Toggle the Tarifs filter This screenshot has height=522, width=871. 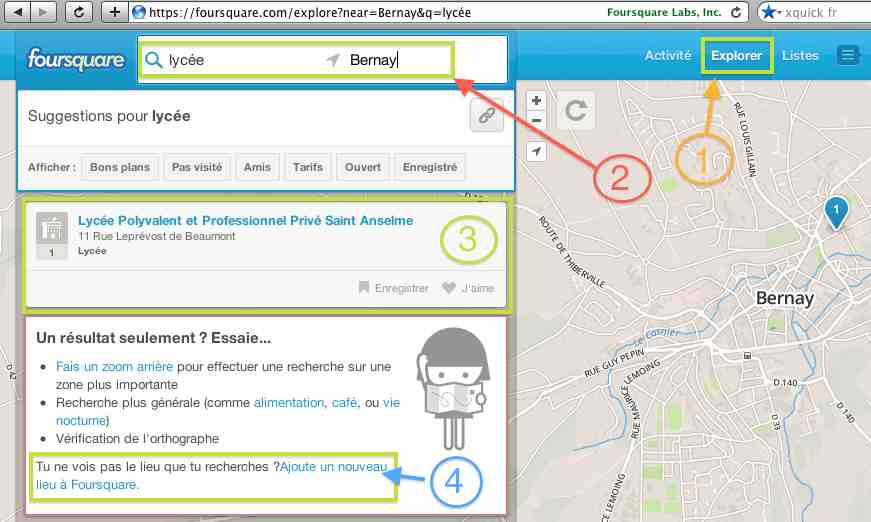coord(308,167)
